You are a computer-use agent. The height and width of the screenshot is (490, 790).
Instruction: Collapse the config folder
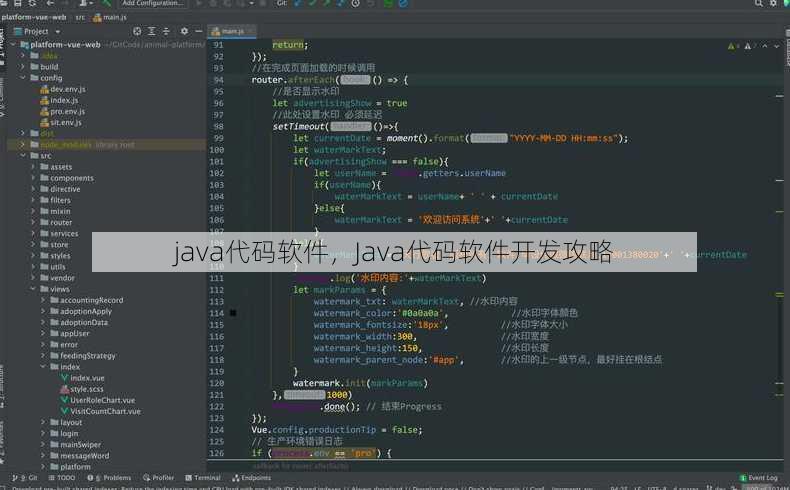pyautogui.click(x=23, y=78)
